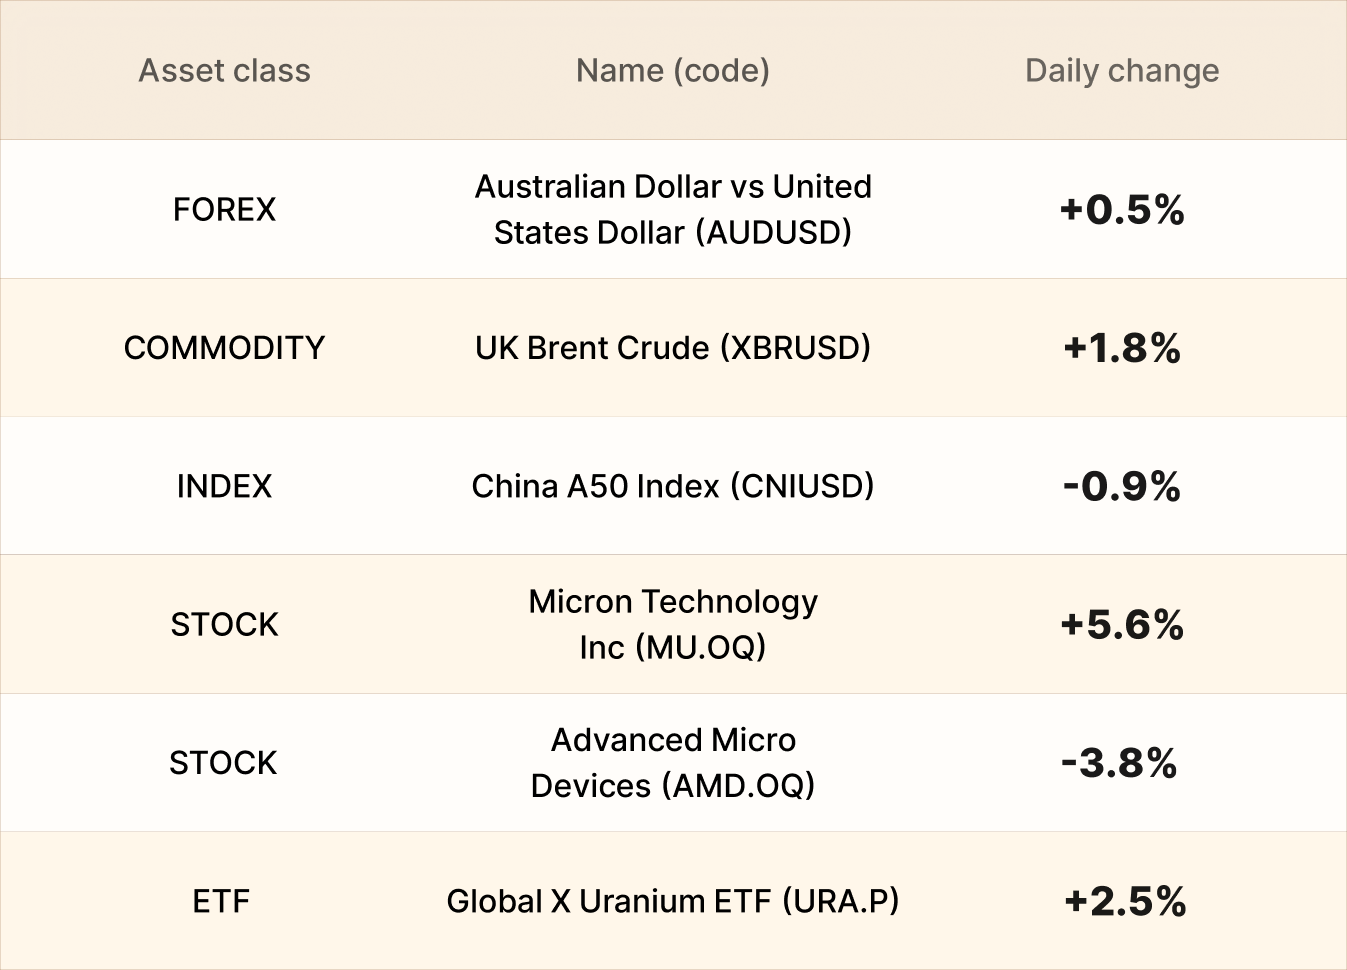Select the INDEX asset class cell
Viewport: 1347px width, 970px height.
tap(224, 487)
